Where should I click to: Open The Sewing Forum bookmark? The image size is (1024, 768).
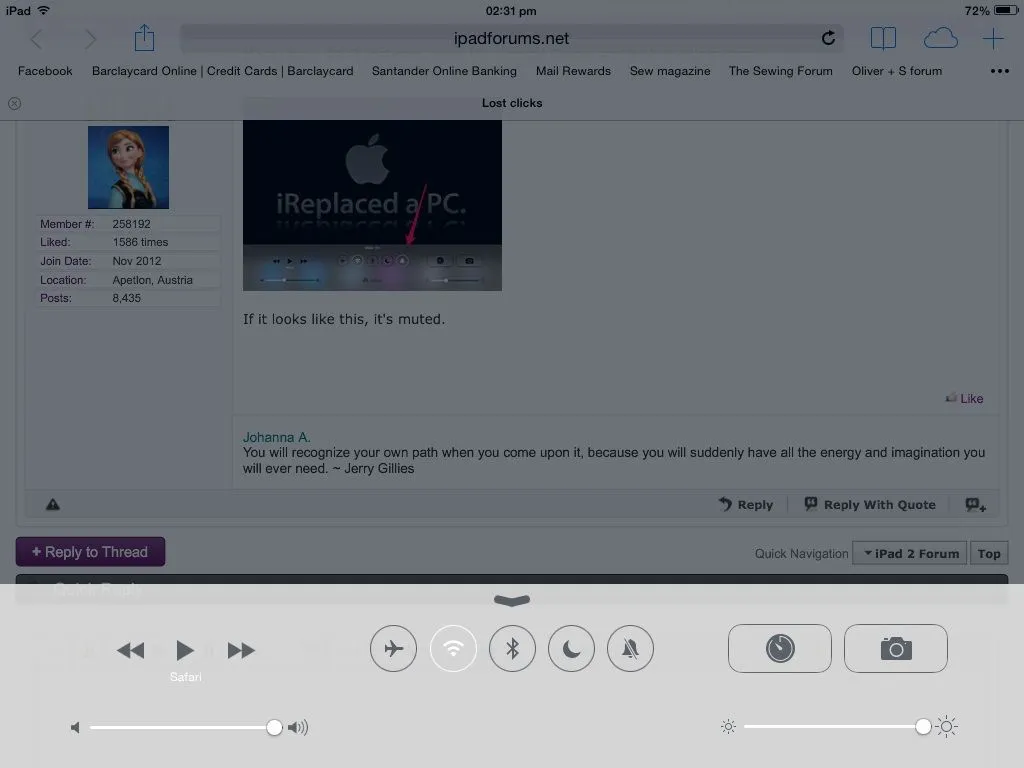[780, 71]
